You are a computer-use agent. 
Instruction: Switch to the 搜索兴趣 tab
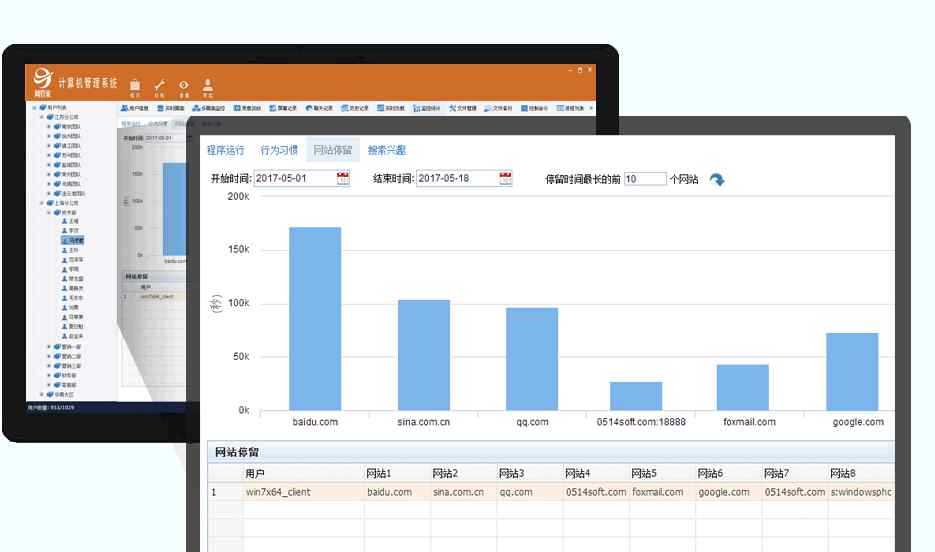pos(386,150)
